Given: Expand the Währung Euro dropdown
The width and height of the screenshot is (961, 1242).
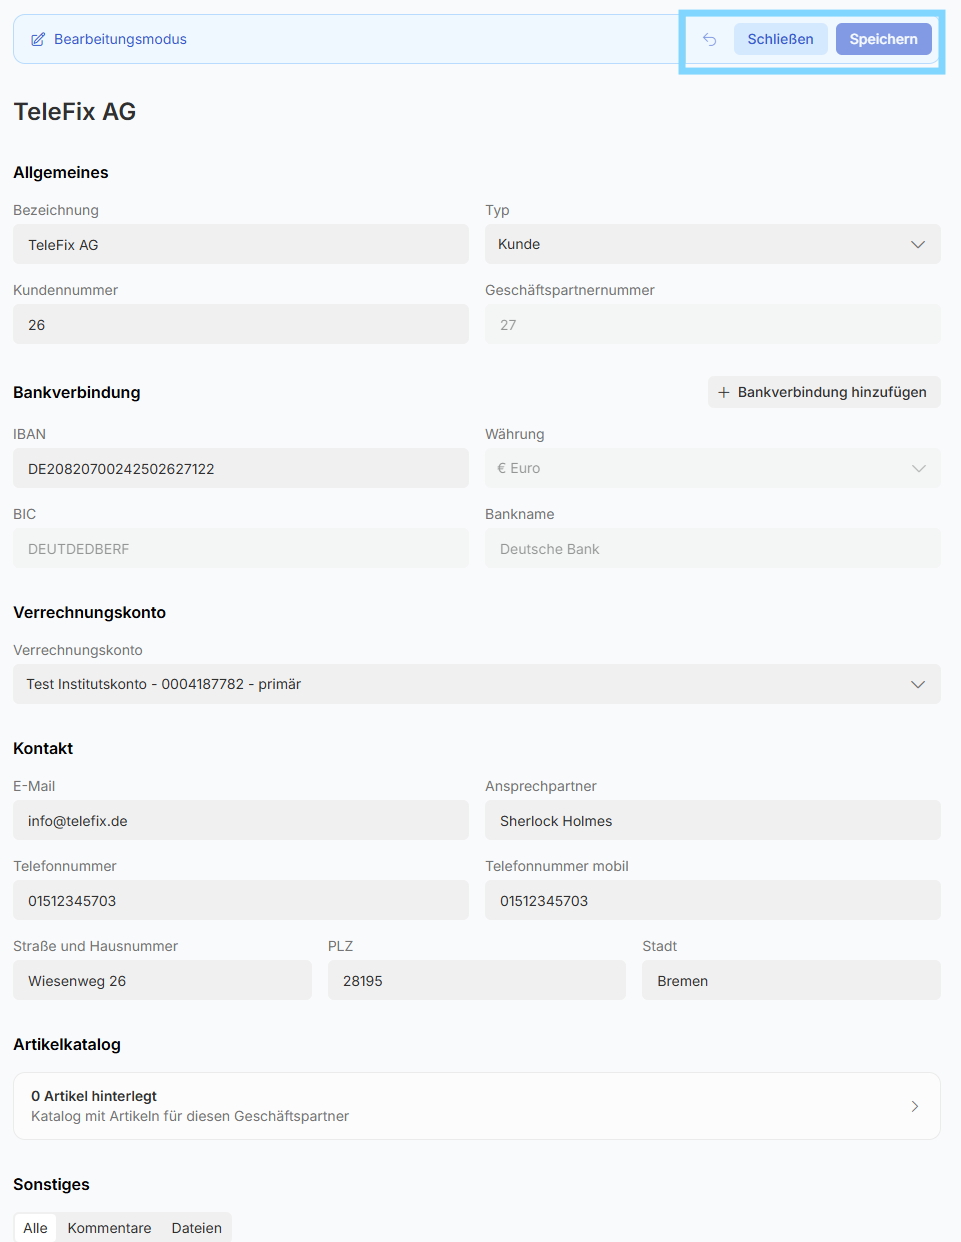Looking at the screenshot, I should (x=712, y=469).
